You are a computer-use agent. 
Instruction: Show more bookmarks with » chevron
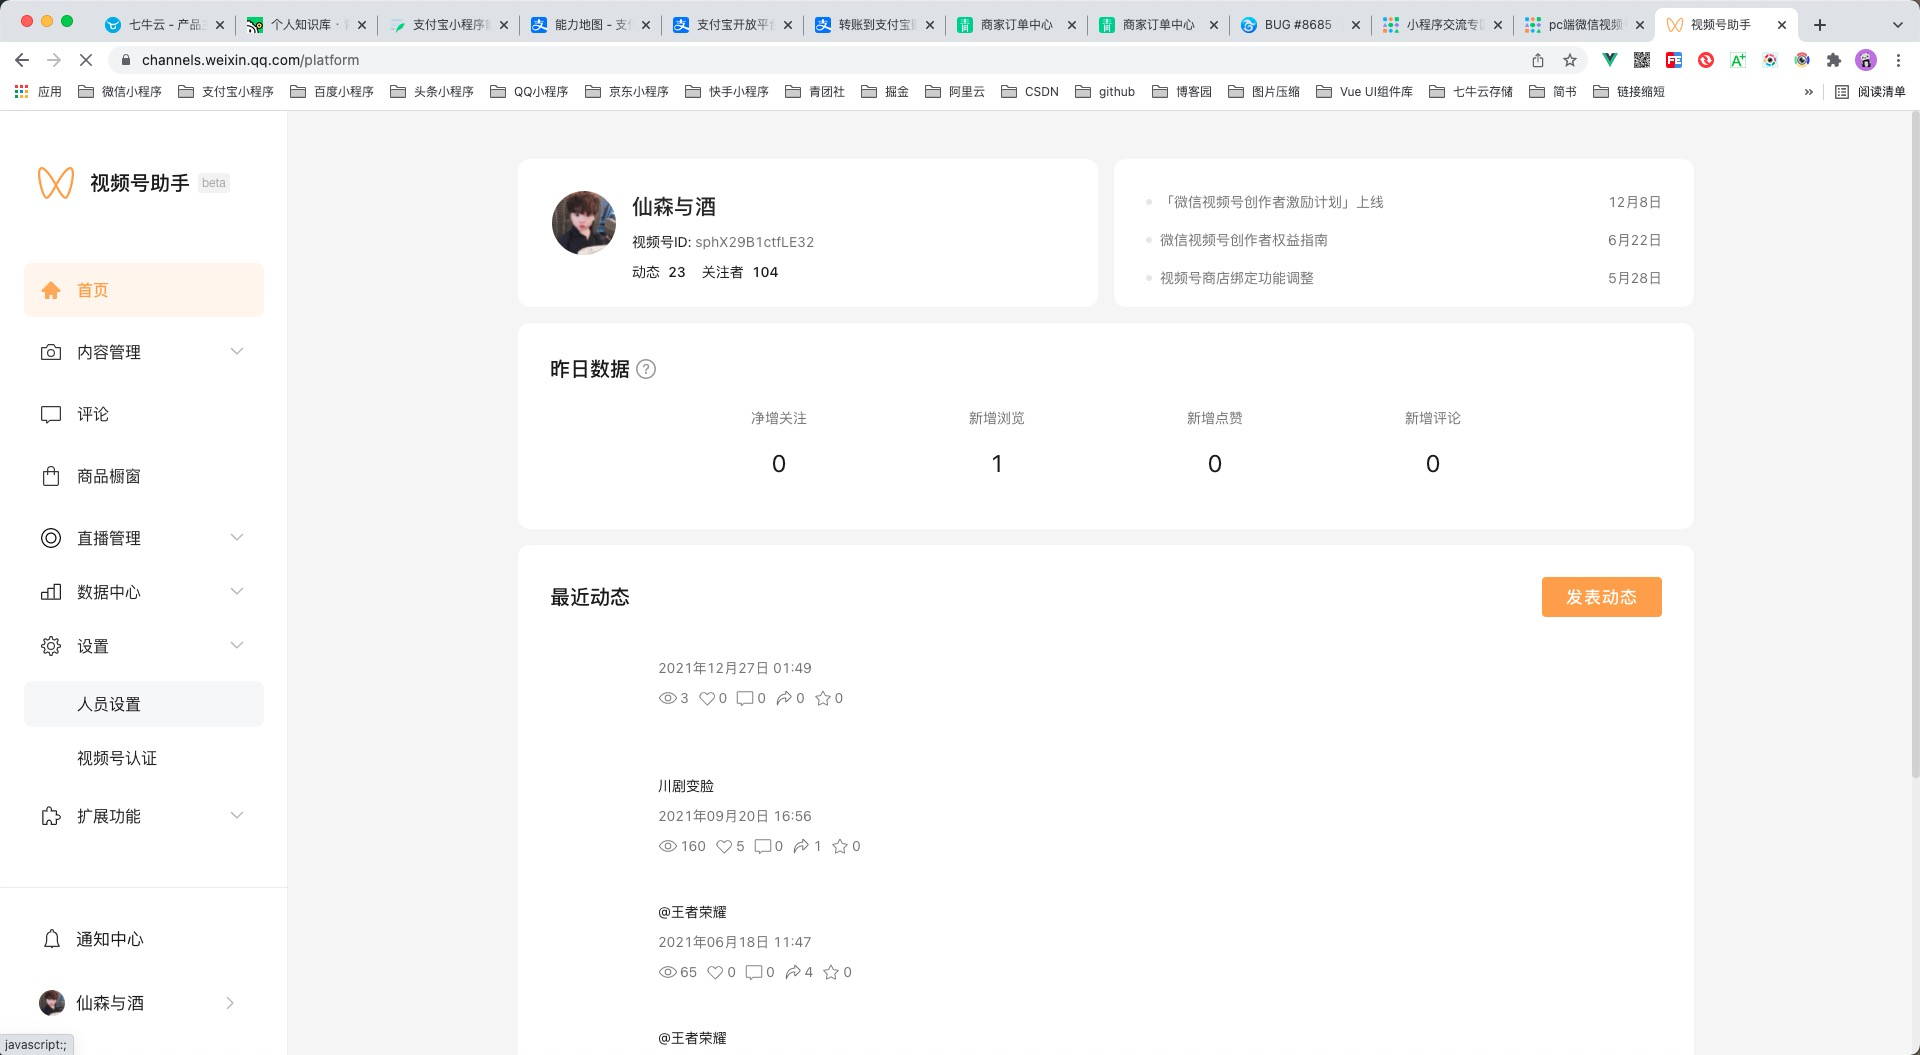click(1808, 91)
